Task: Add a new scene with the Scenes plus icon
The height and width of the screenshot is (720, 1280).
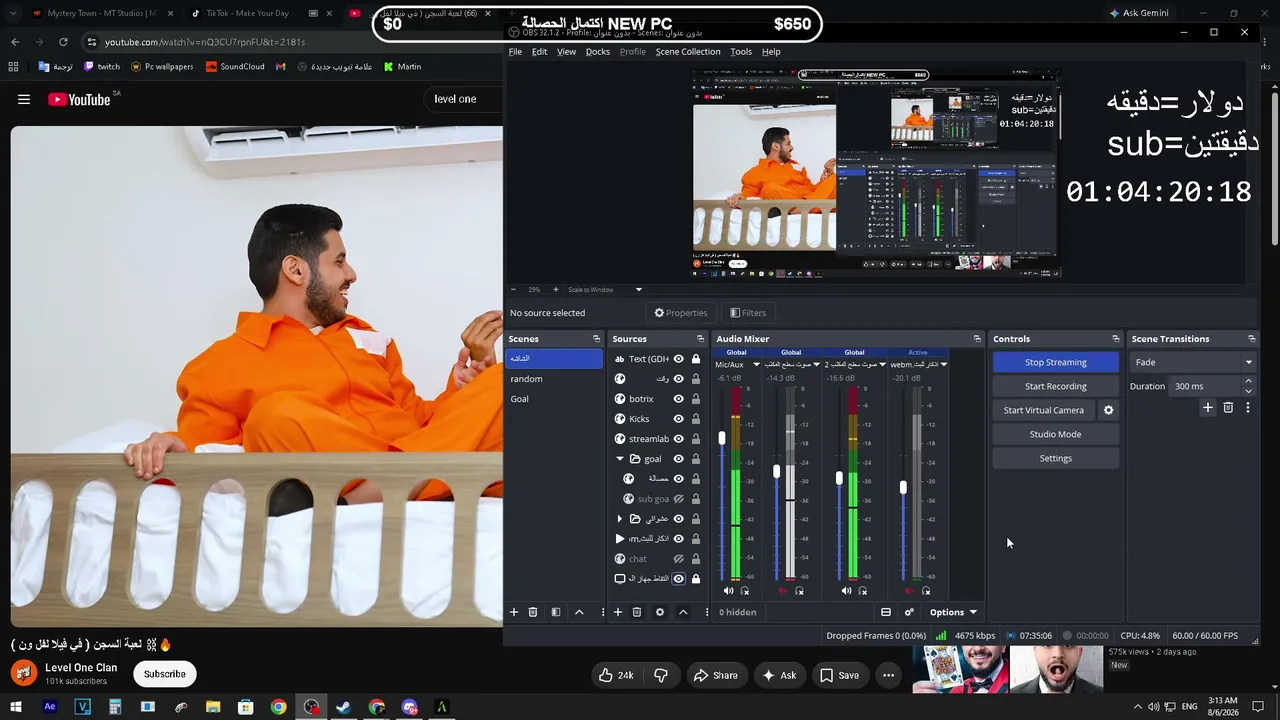Action: (514, 612)
